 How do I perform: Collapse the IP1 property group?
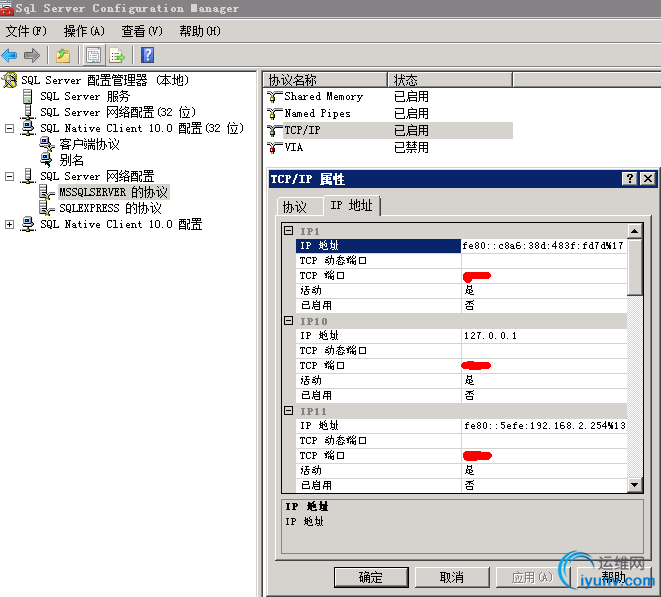tap(288, 231)
